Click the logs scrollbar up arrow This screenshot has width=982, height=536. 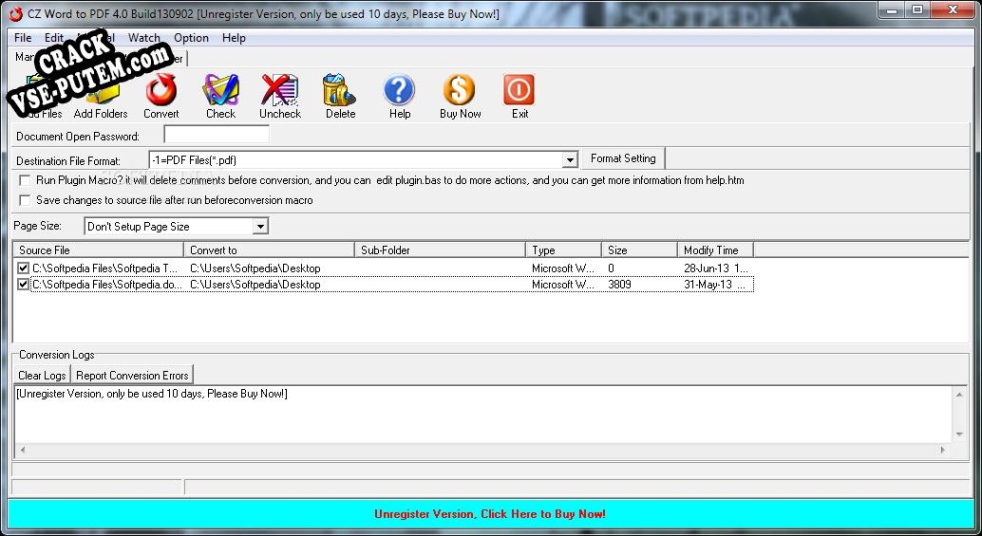(x=959, y=394)
